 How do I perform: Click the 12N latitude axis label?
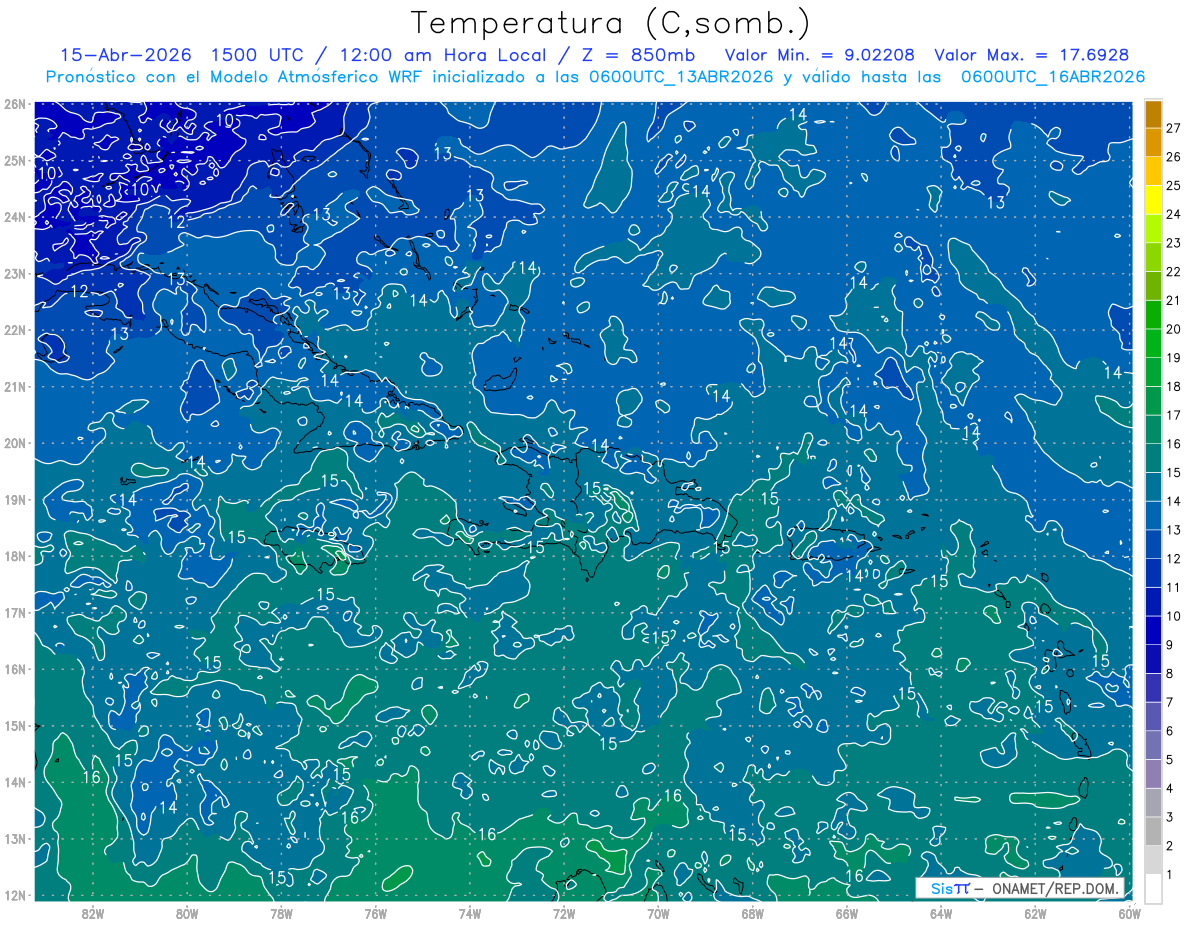coord(15,895)
